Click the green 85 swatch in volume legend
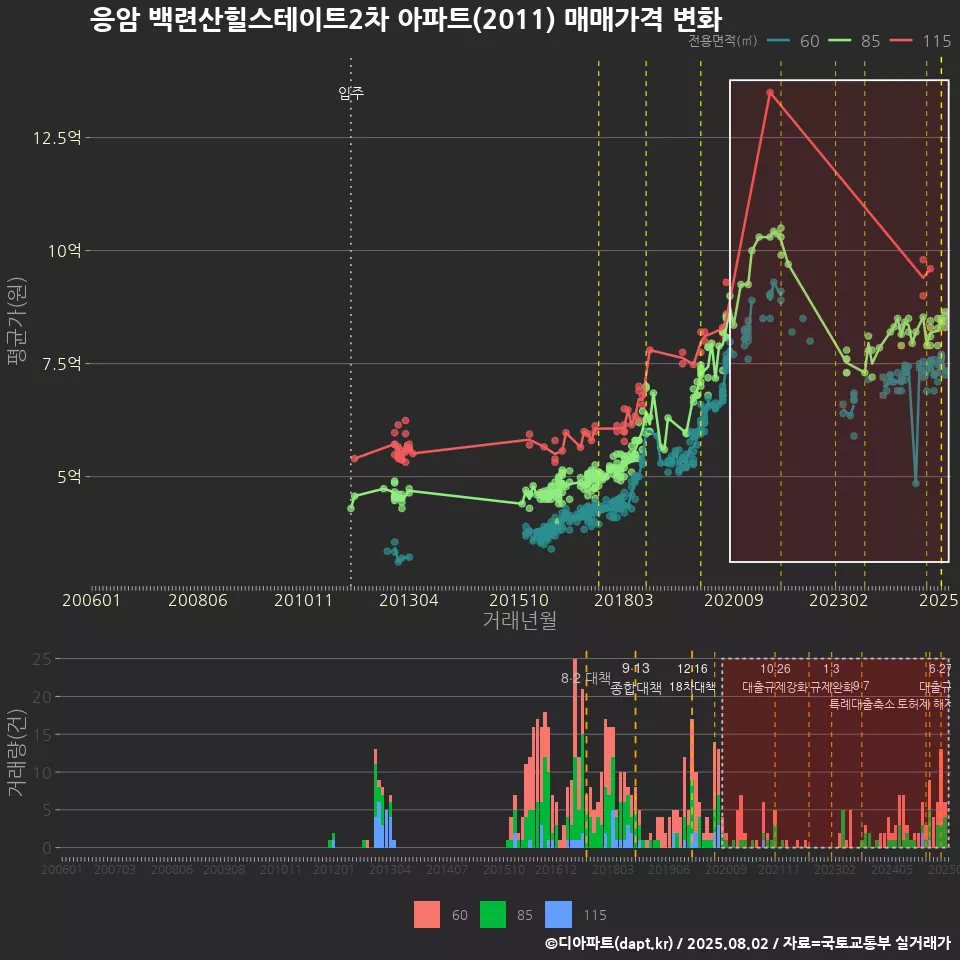The height and width of the screenshot is (960, 960). [x=493, y=915]
